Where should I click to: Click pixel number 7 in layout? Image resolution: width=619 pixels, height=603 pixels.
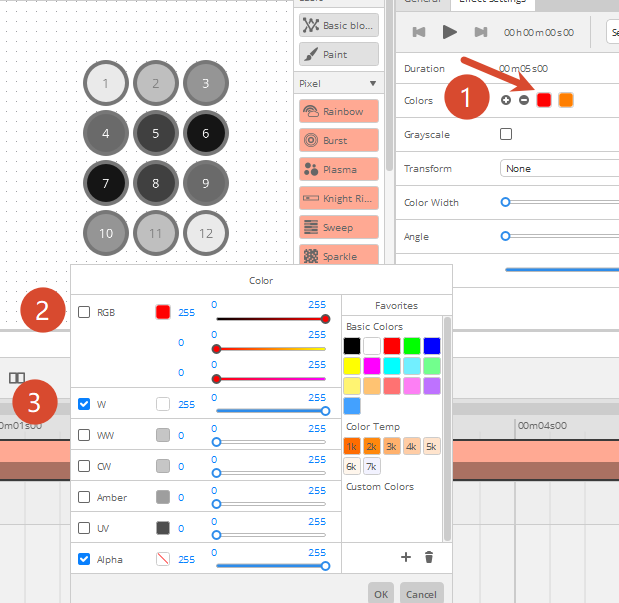tap(106, 184)
